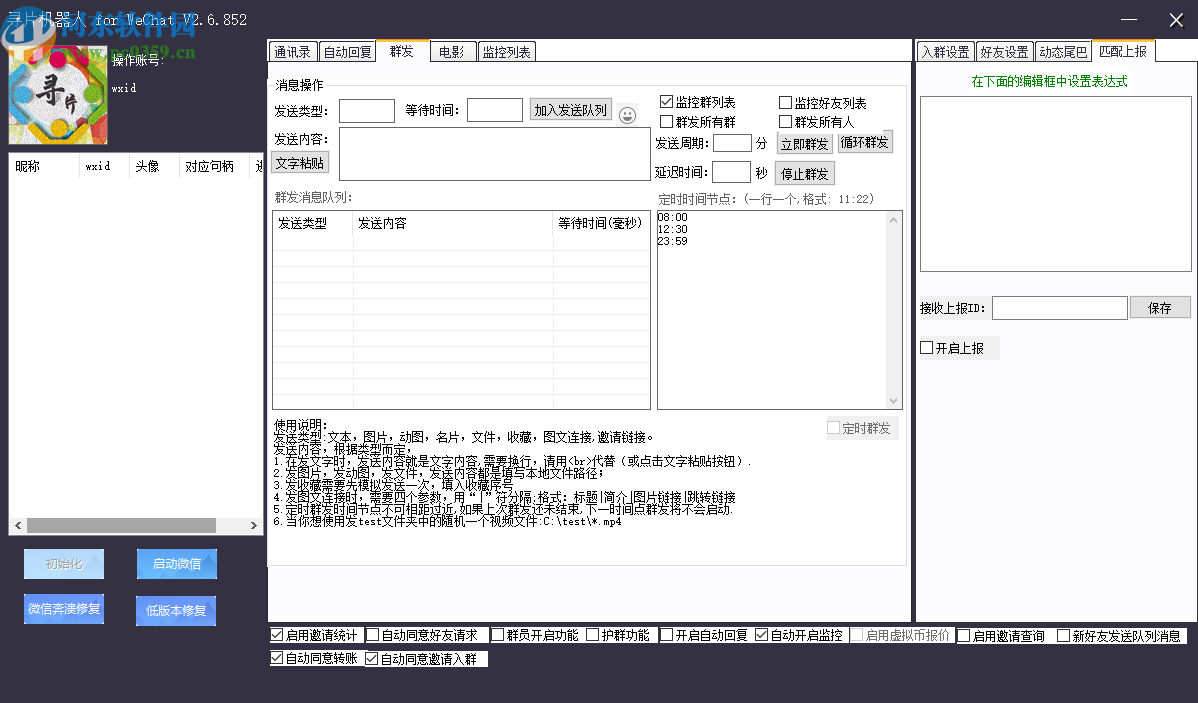Click the 加入发送队列 button

coord(570,110)
